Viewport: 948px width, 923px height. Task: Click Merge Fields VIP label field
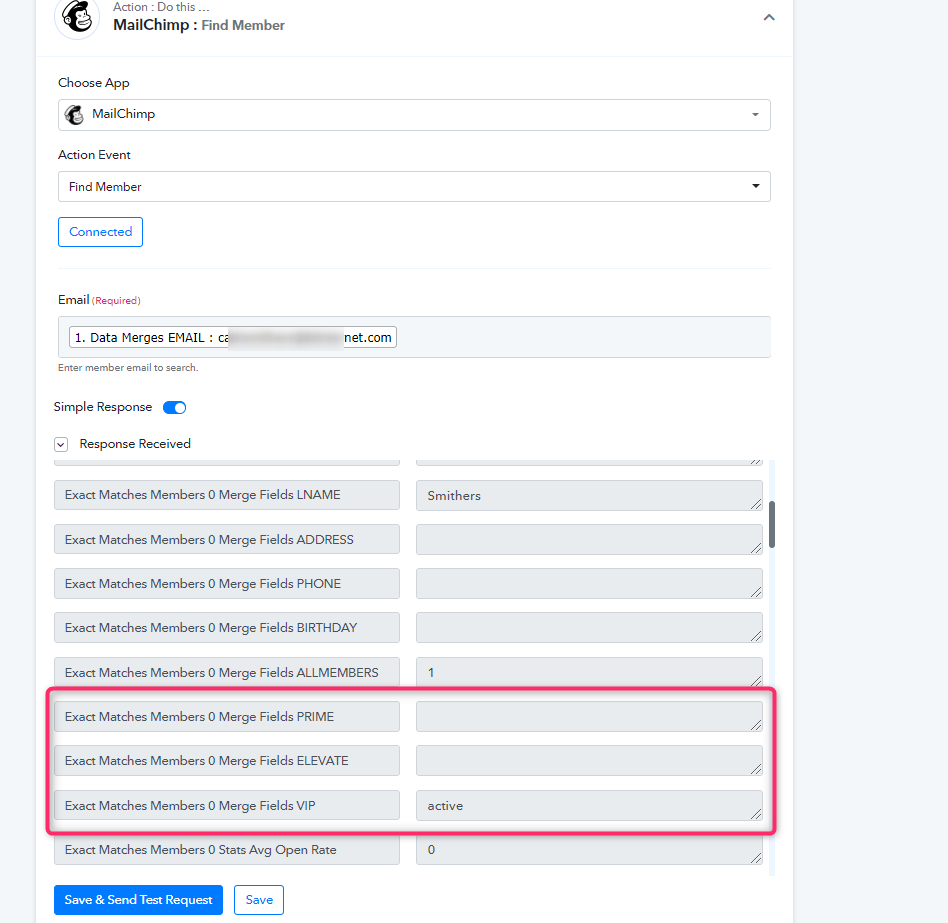pyautogui.click(x=227, y=805)
